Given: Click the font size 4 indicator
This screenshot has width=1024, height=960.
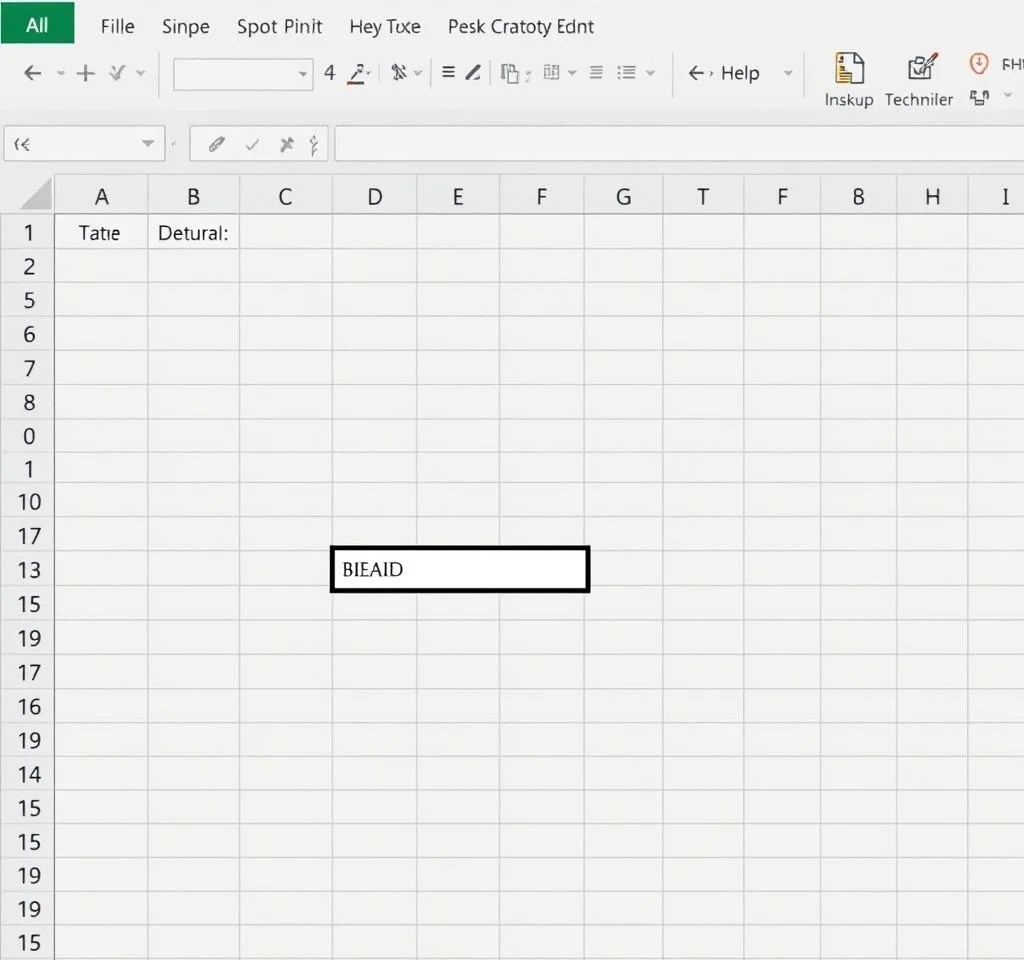Looking at the screenshot, I should coord(329,72).
